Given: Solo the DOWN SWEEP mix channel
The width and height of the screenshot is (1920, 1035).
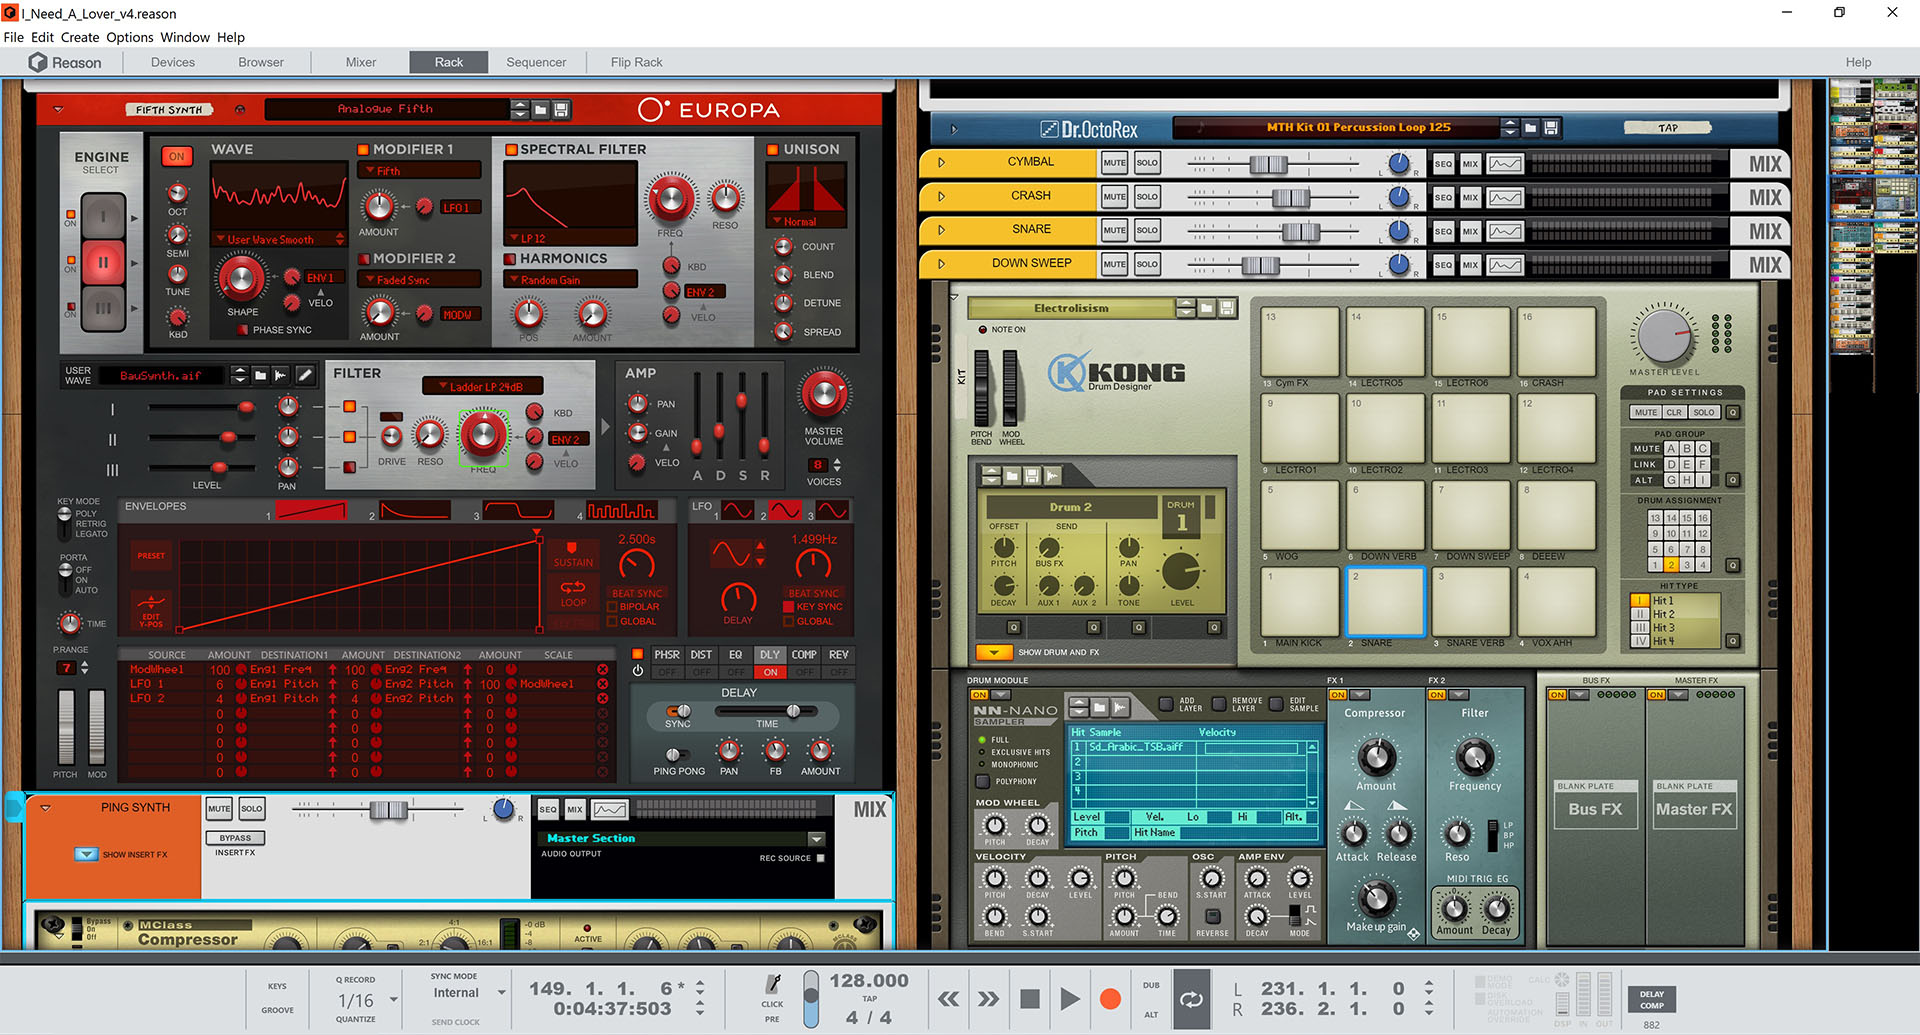Looking at the screenshot, I should pos(1147,264).
